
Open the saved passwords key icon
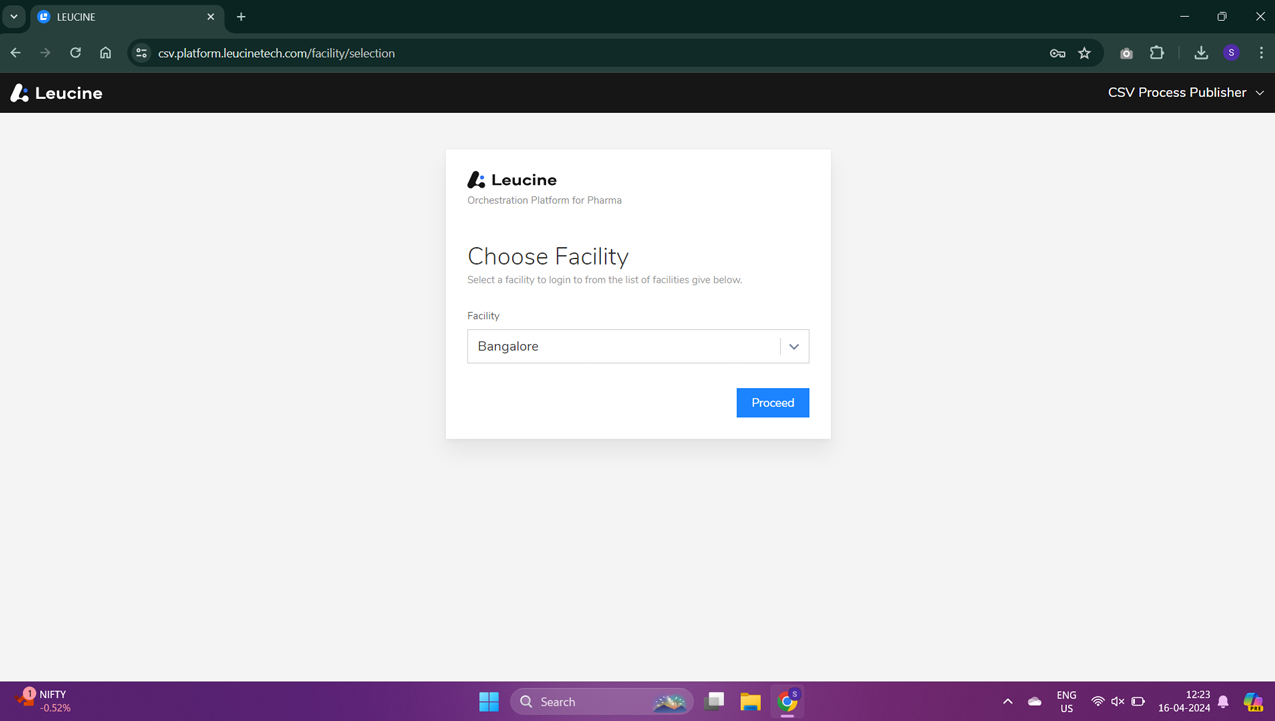(1057, 53)
